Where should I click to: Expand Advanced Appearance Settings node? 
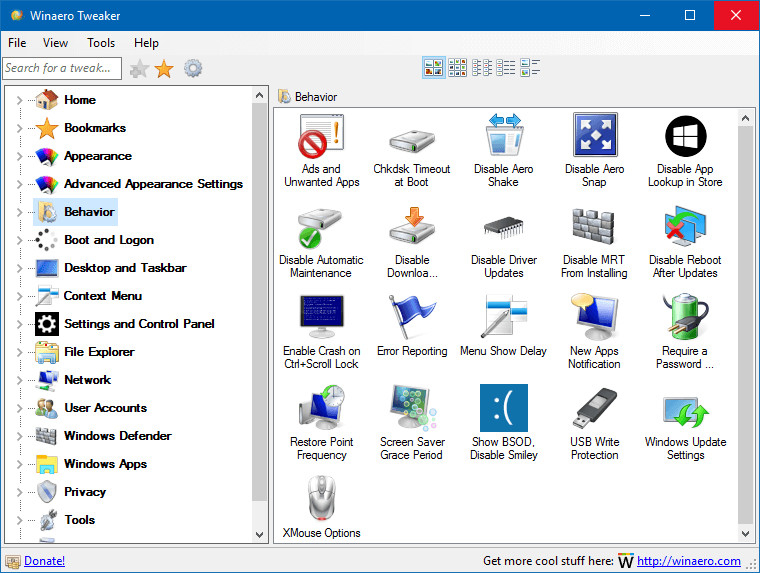coord(19,184)
